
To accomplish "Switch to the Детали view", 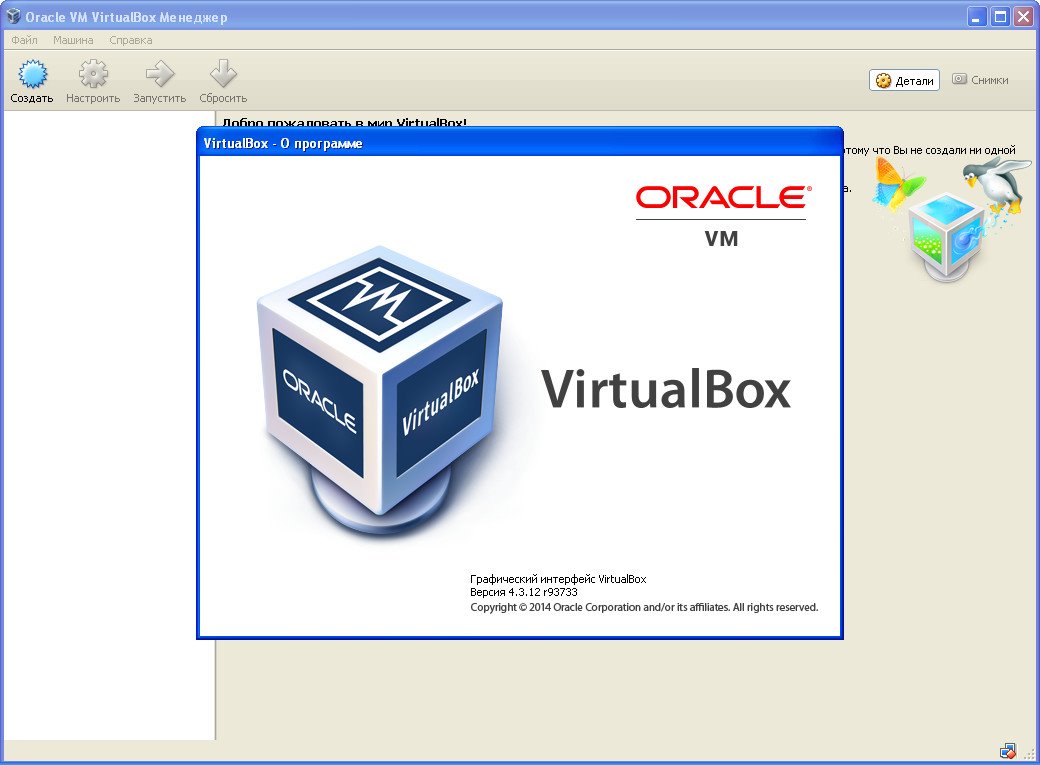I will point(904,81).
